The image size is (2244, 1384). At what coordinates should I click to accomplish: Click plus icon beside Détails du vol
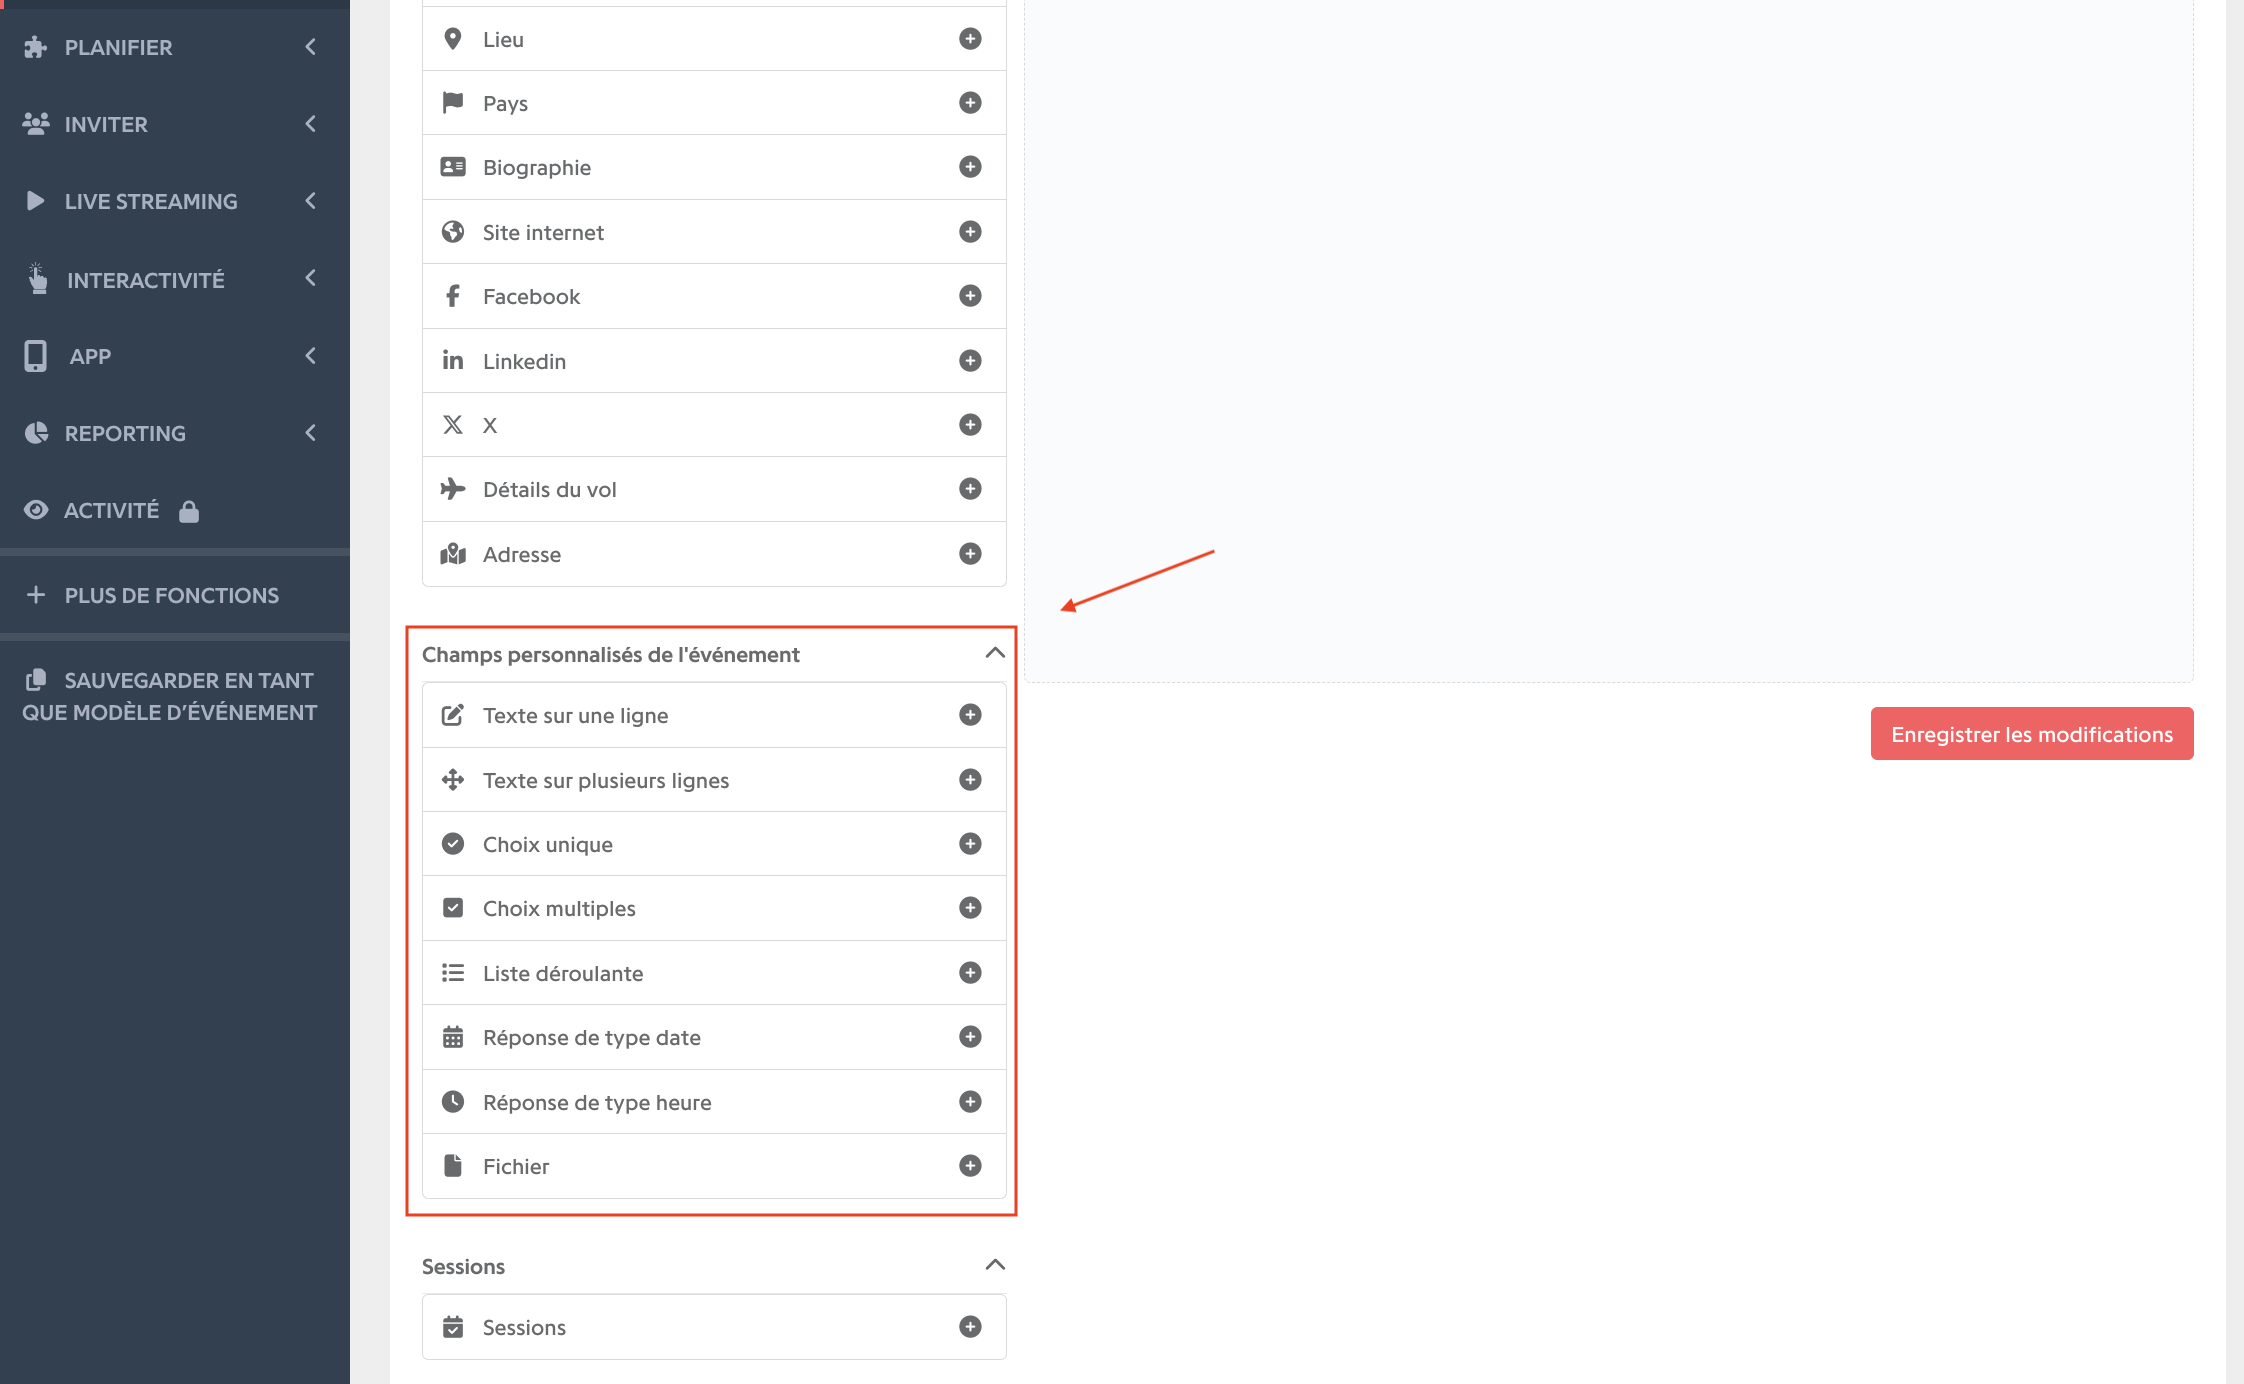coord(969,489)
